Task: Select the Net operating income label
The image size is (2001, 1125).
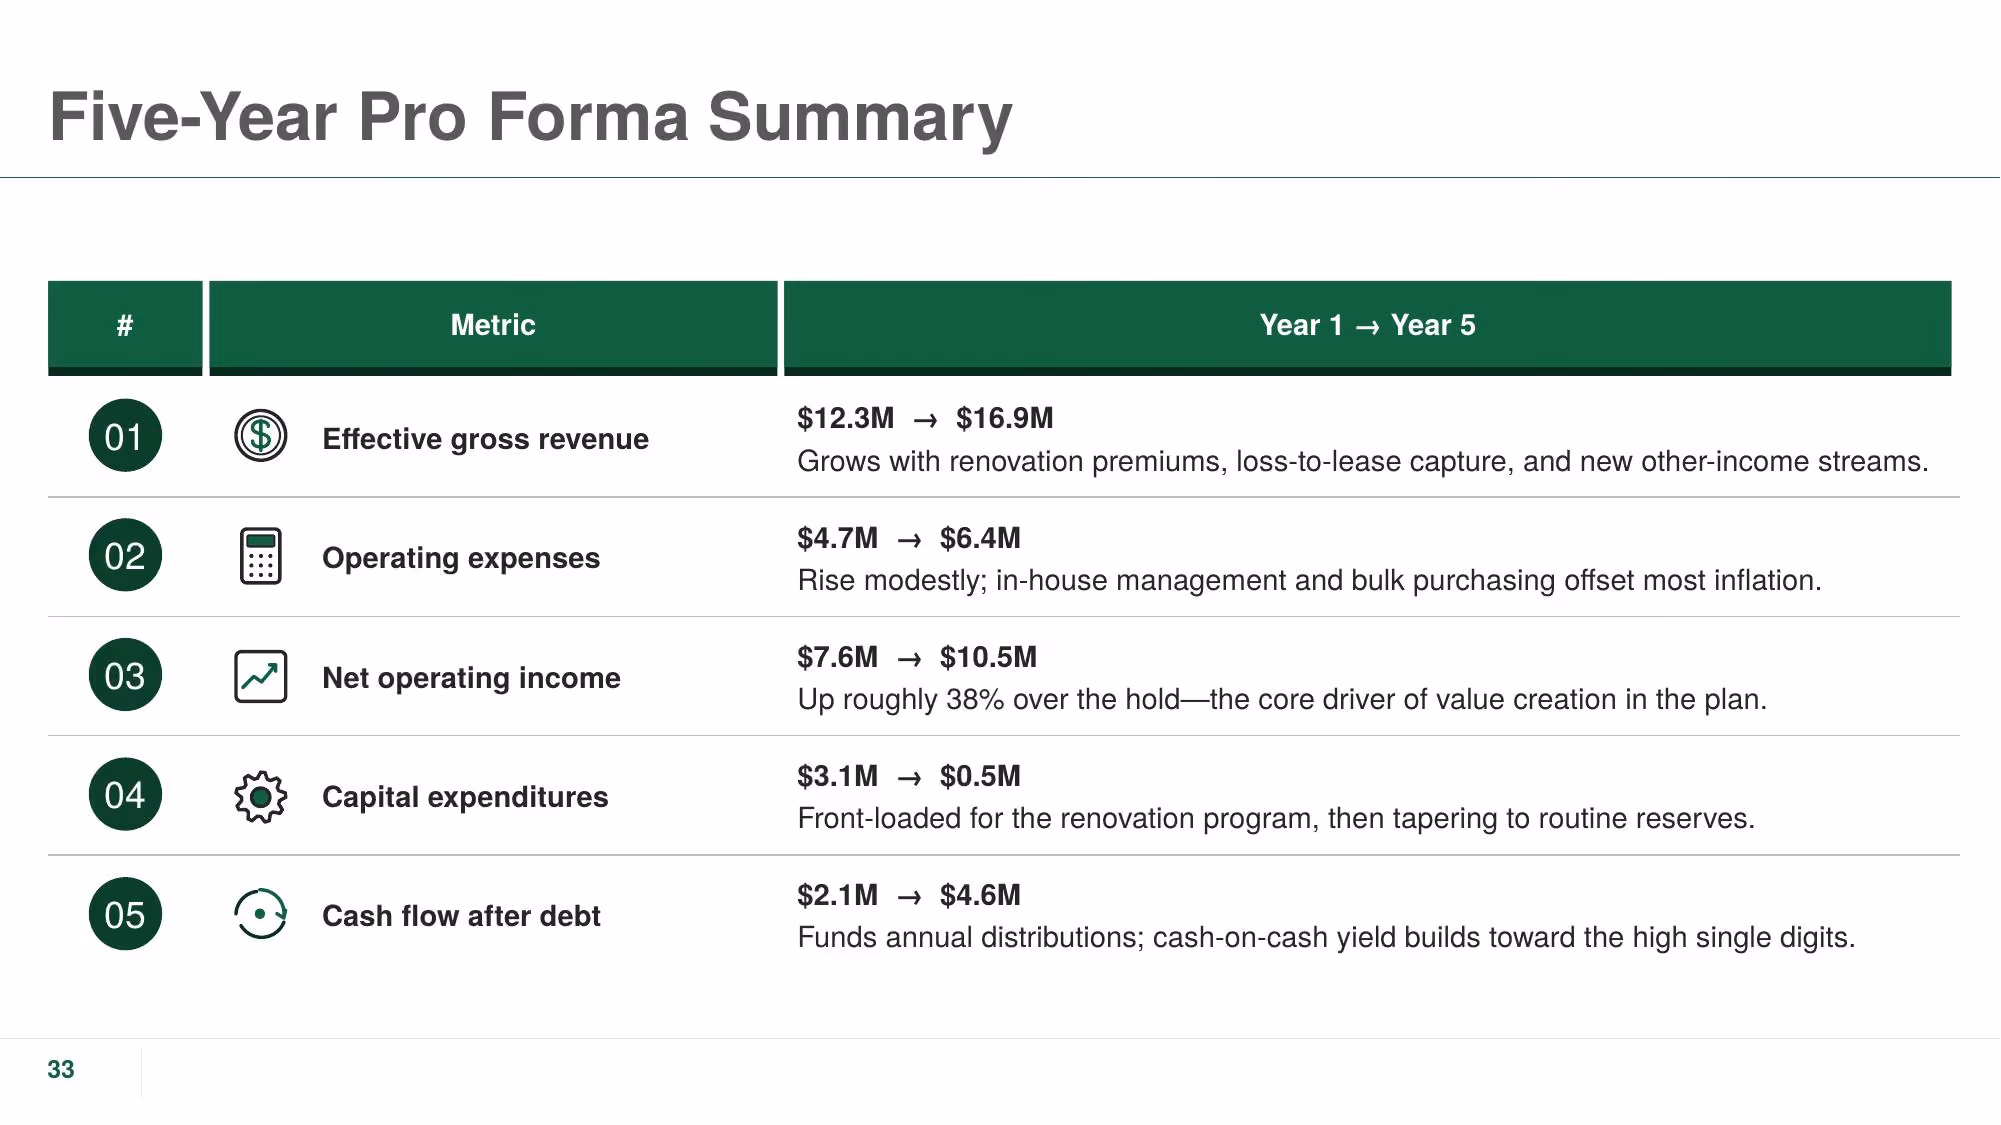Action: 471,678
